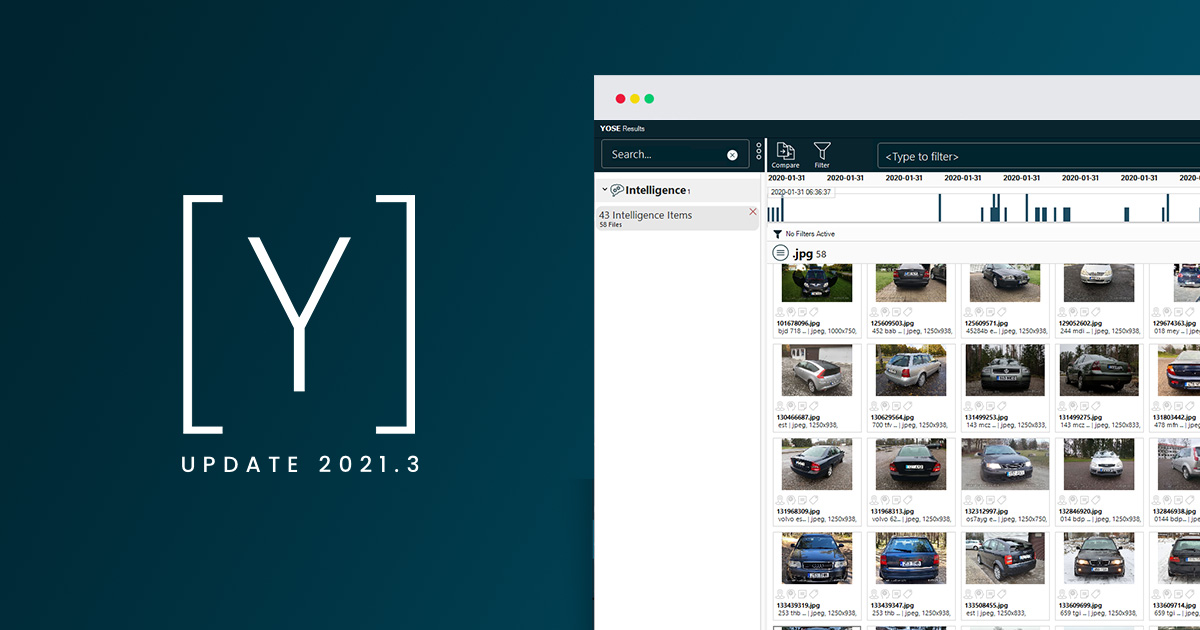
Task: Click the Filter funnel toolbar icon
Action: tap(822, 154)
